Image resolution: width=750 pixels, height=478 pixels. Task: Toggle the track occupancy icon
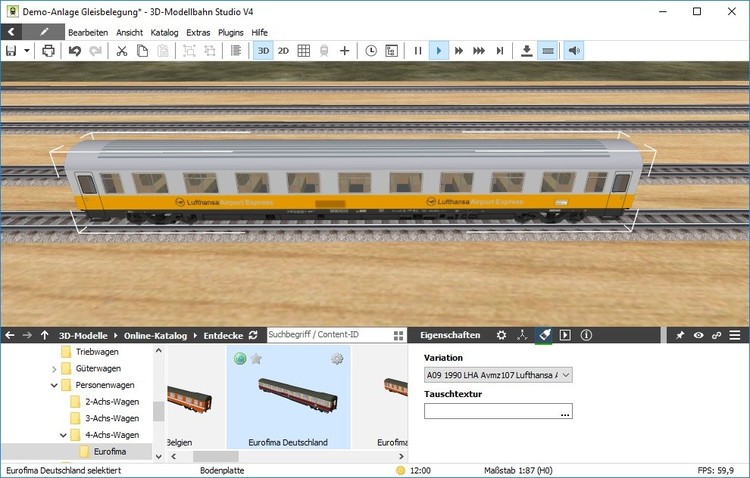tap(548, 51)
